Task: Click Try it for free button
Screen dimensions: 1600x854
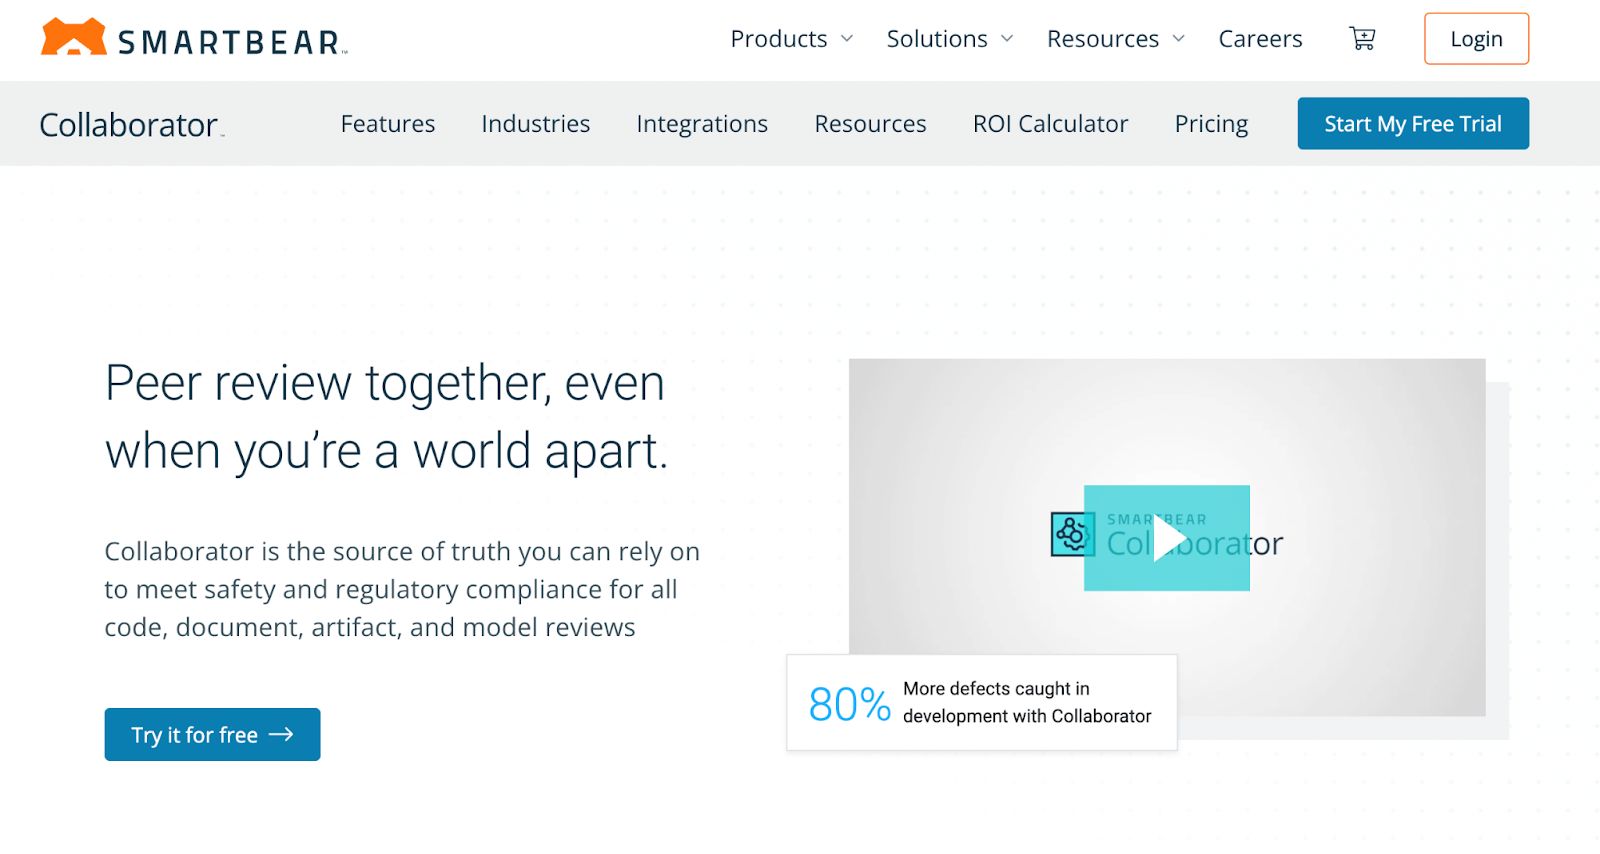Action: point(212,735)
